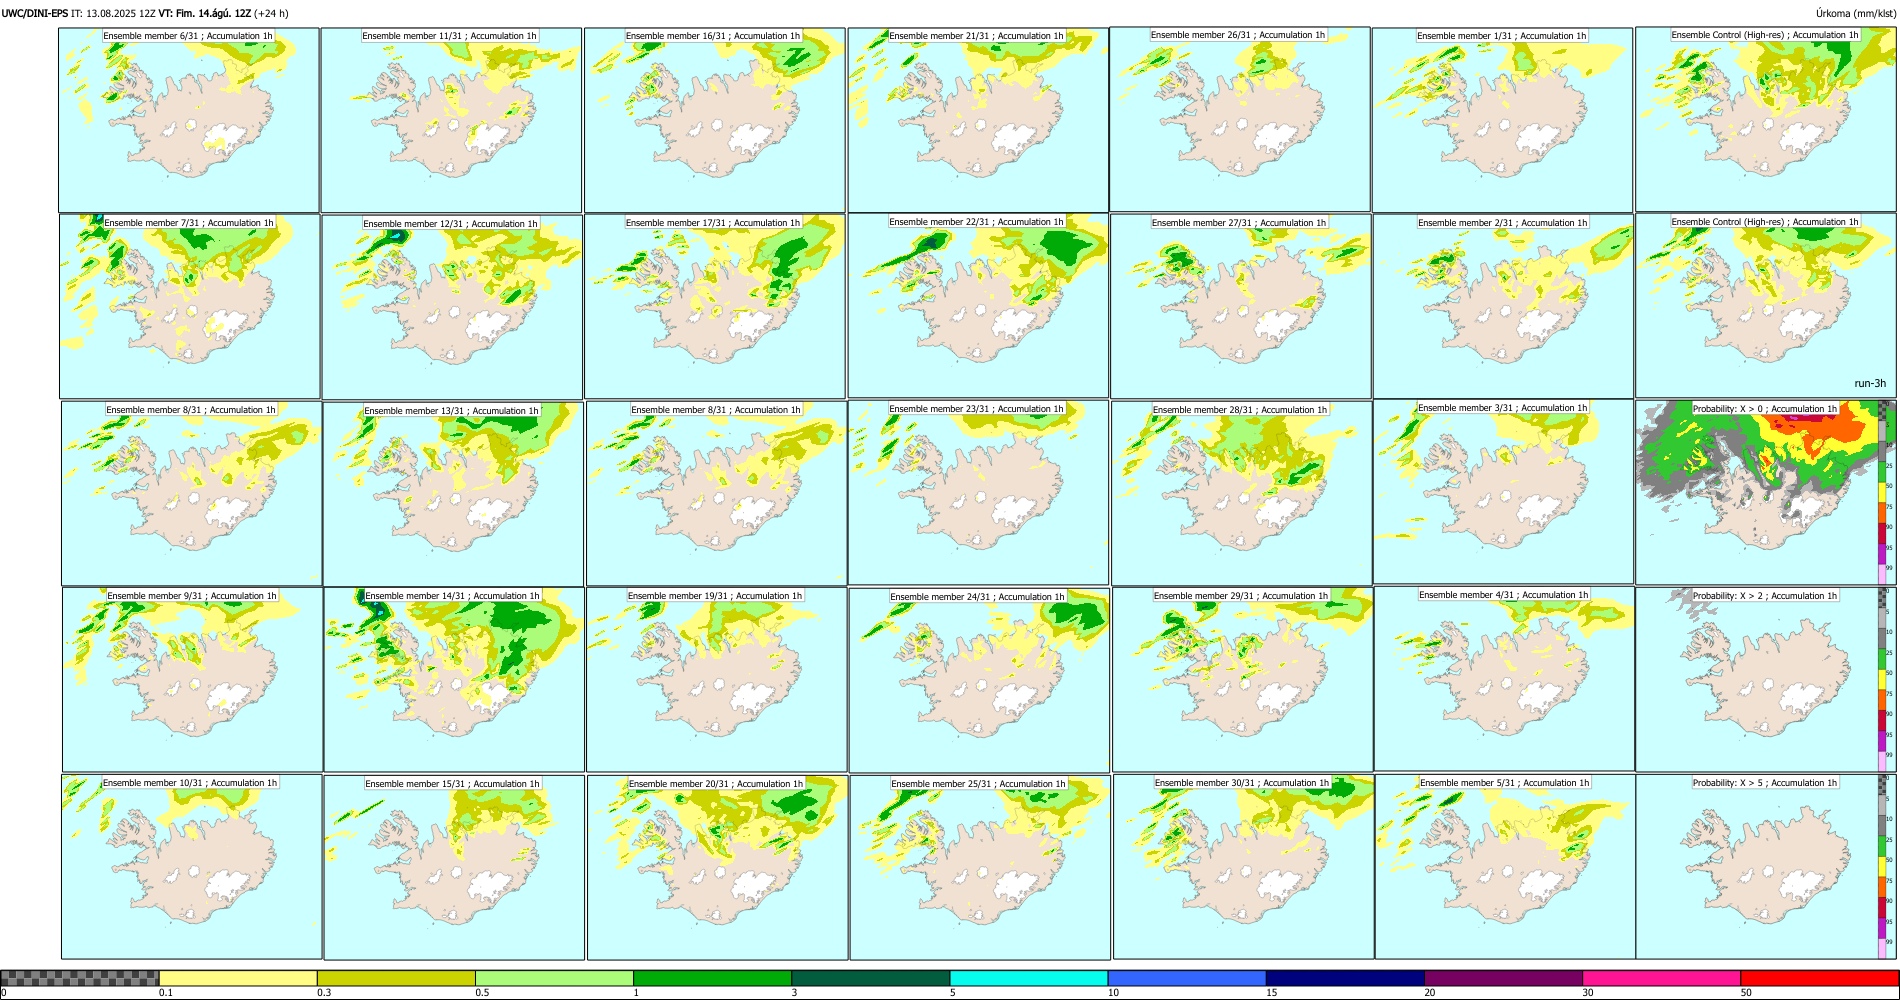Open the Ensemble member 9/31 map
Screen dimensions: 1900x1000
192,679
